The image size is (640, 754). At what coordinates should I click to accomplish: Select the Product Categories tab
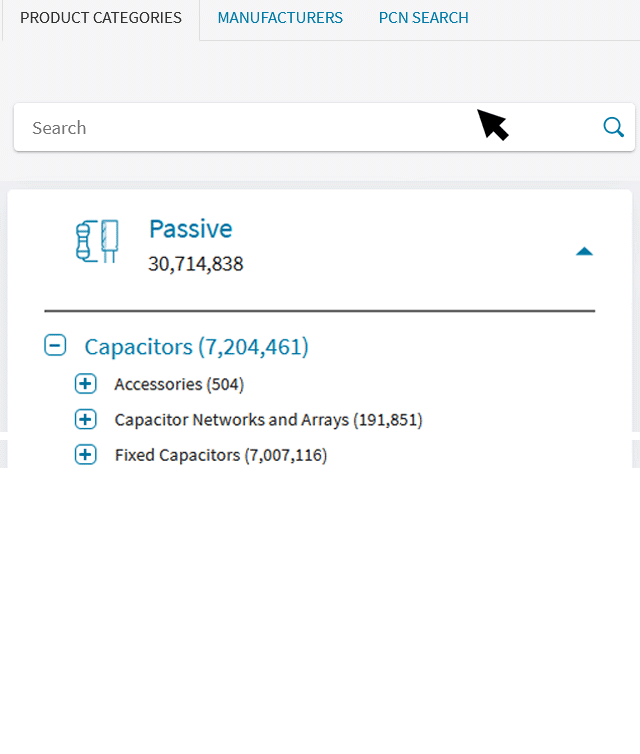(x=101, y=18)
